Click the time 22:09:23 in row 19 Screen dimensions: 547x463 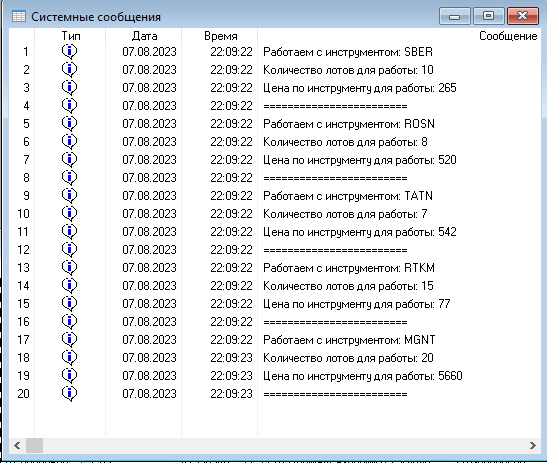pyautogui.click(x=231, y=376)
